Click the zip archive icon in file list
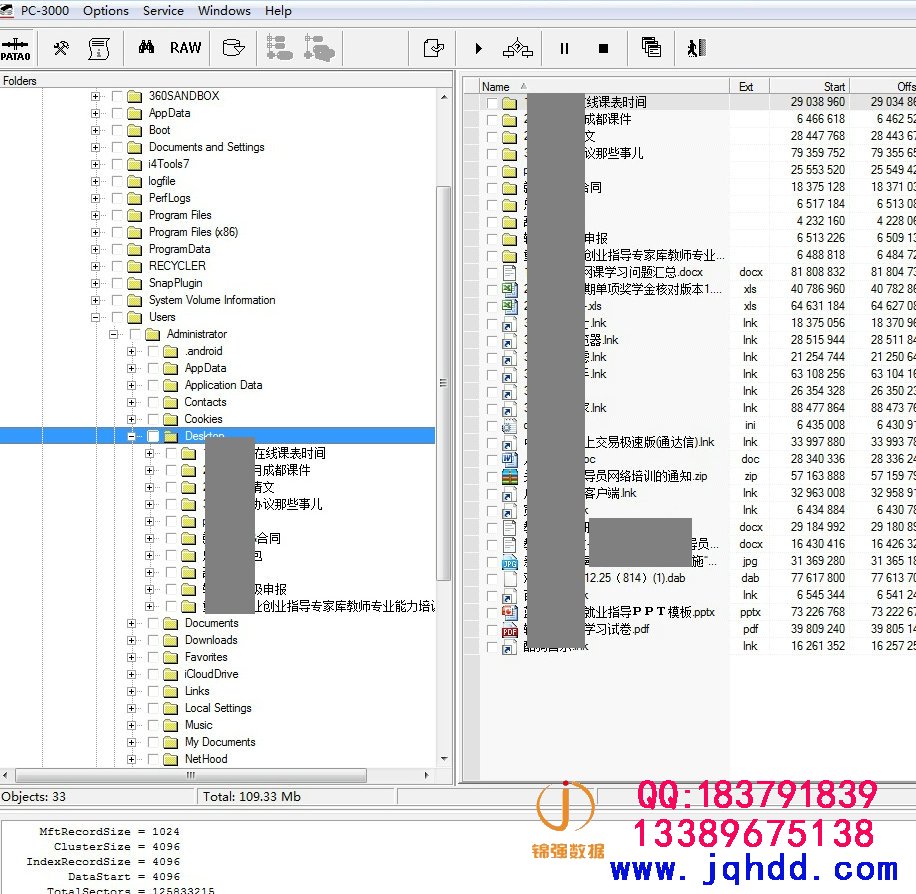Screen dimensions: 916x894 [509, 476]
